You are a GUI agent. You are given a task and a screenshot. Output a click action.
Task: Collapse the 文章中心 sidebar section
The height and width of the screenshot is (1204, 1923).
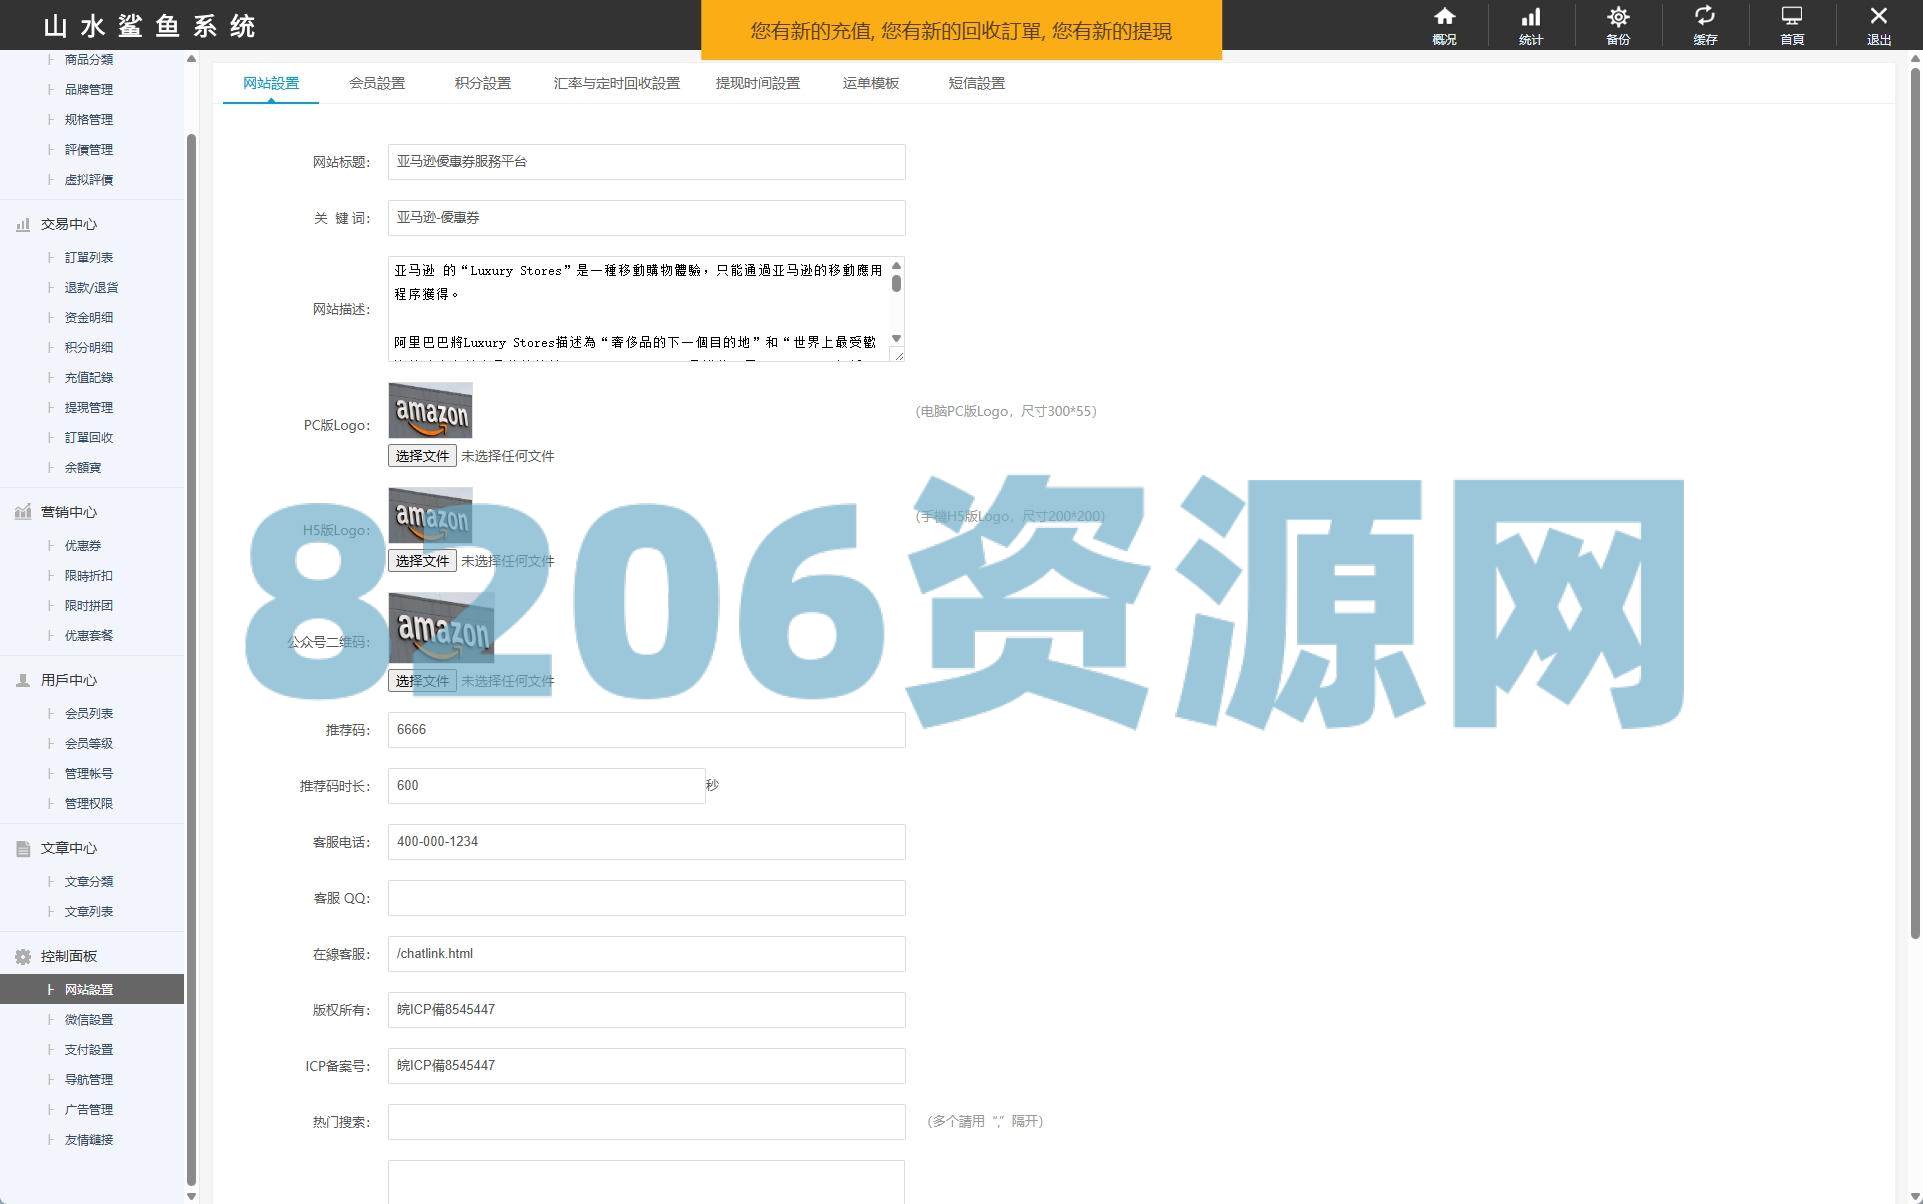[68, 848]
